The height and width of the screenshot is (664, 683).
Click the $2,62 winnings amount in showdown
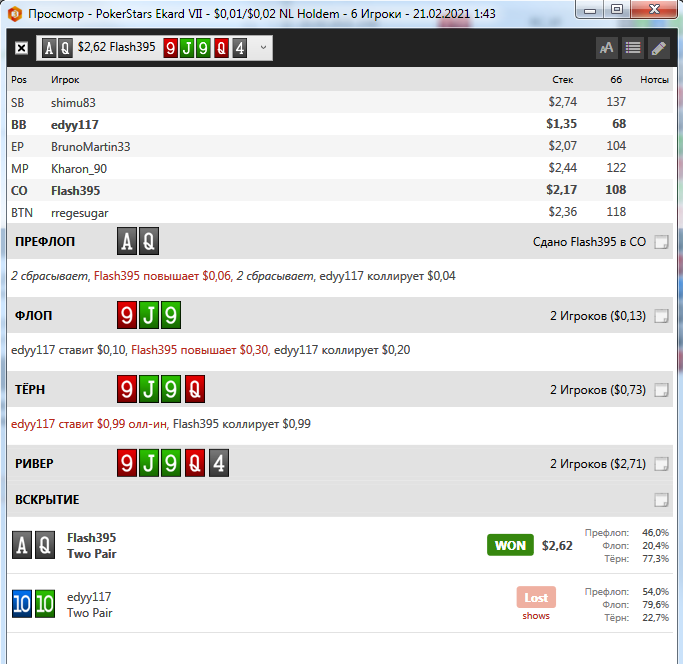[557, 545]
